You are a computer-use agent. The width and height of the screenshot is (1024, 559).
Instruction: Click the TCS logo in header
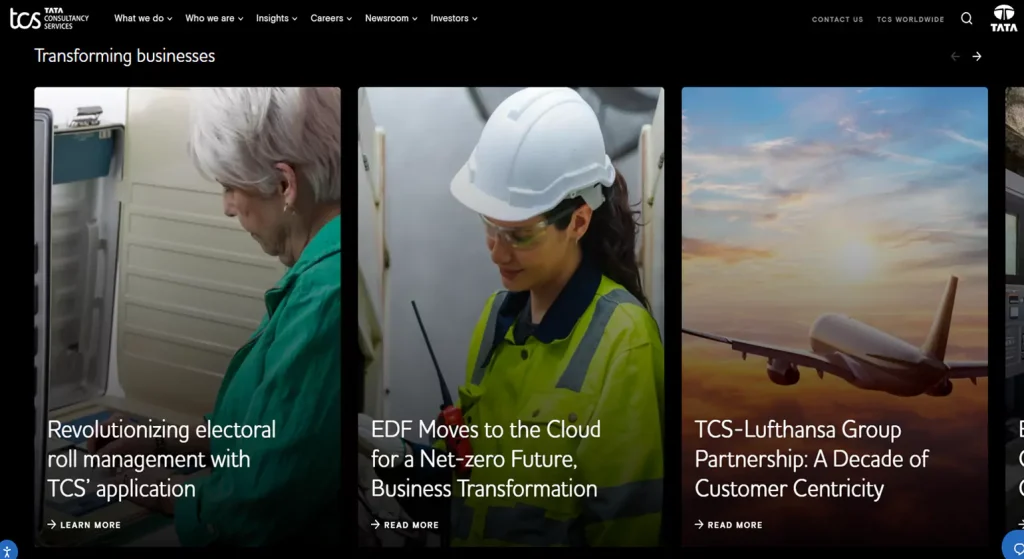pyautogui.click(x=49, y=18)
